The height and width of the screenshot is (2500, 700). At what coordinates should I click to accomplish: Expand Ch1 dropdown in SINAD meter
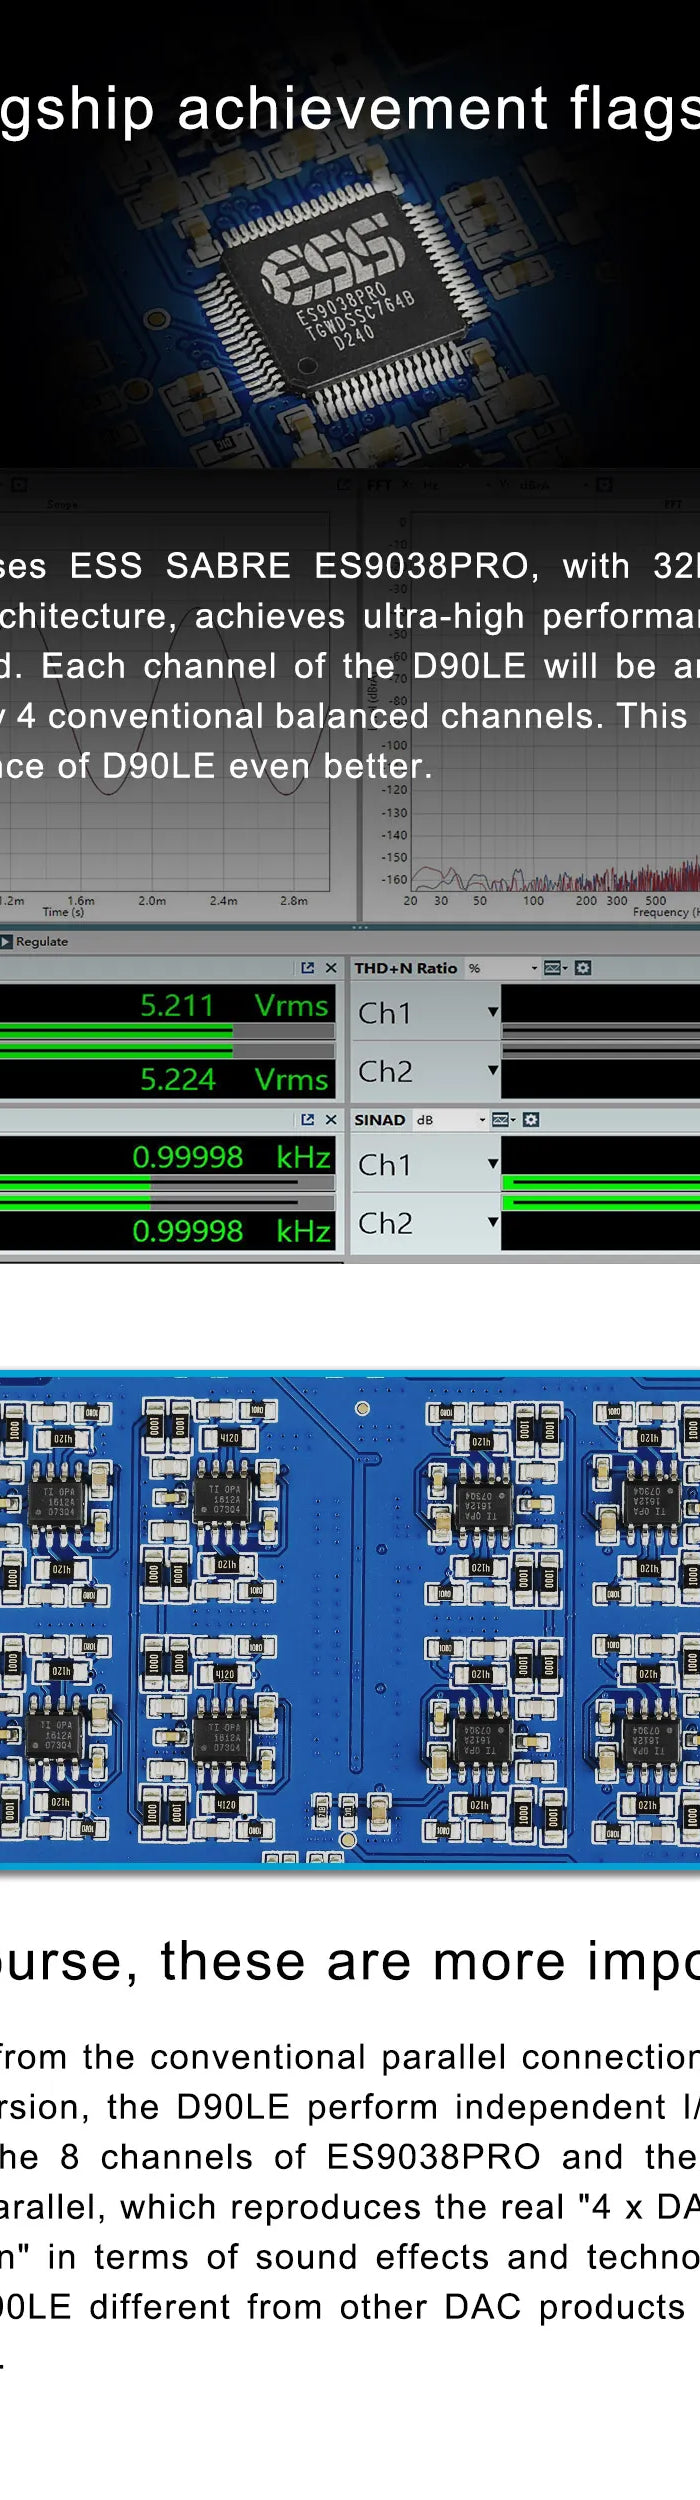pyautogui.click(x=492, y=1164)
